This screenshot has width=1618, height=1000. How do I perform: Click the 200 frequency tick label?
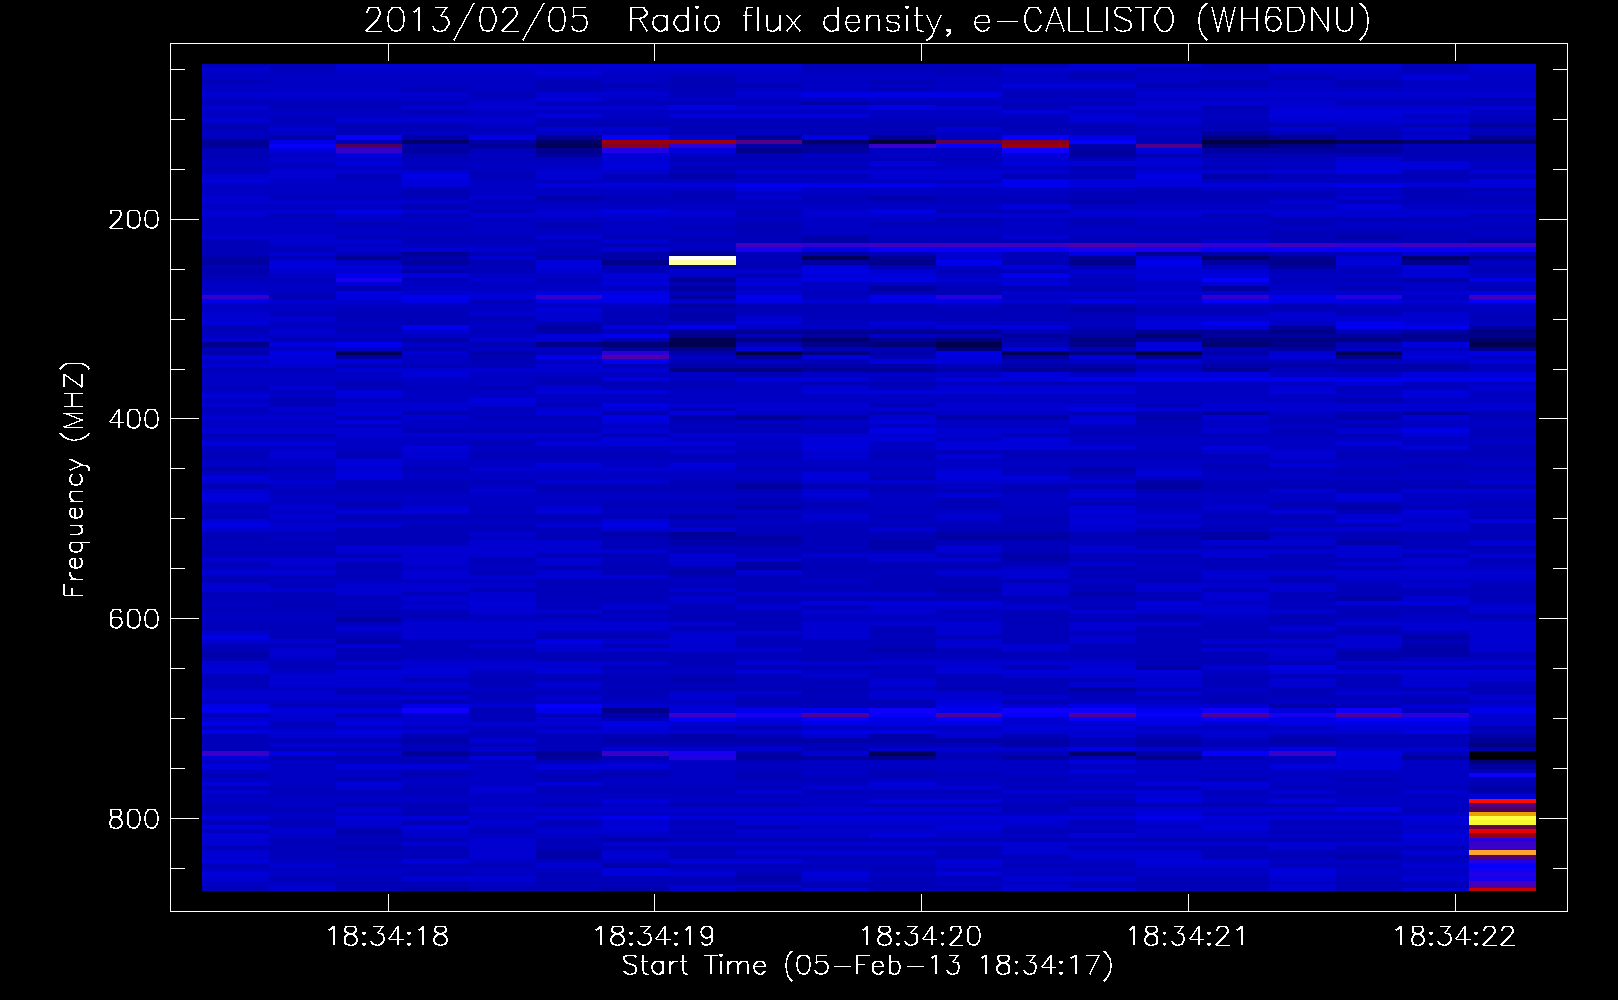point(134,220)
